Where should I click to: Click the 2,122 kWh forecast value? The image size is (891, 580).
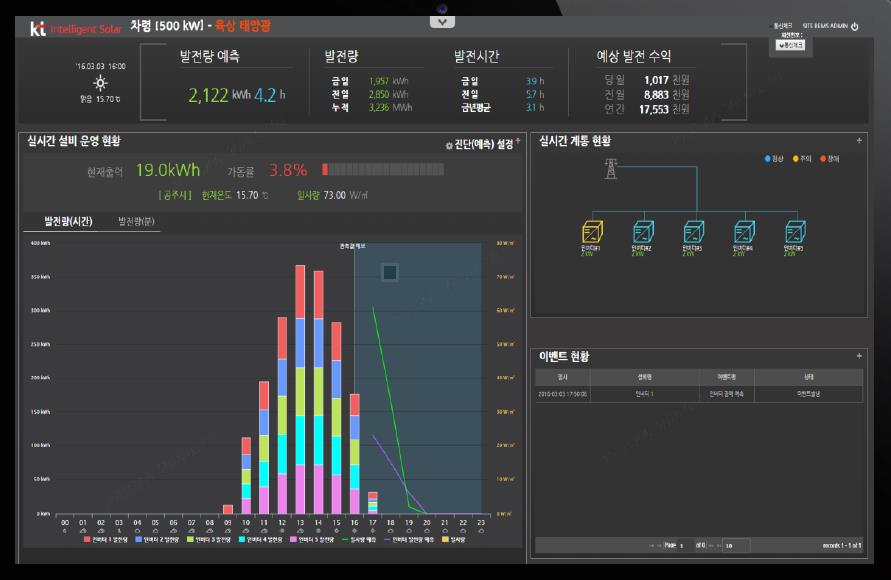click(x=219, y=95)
